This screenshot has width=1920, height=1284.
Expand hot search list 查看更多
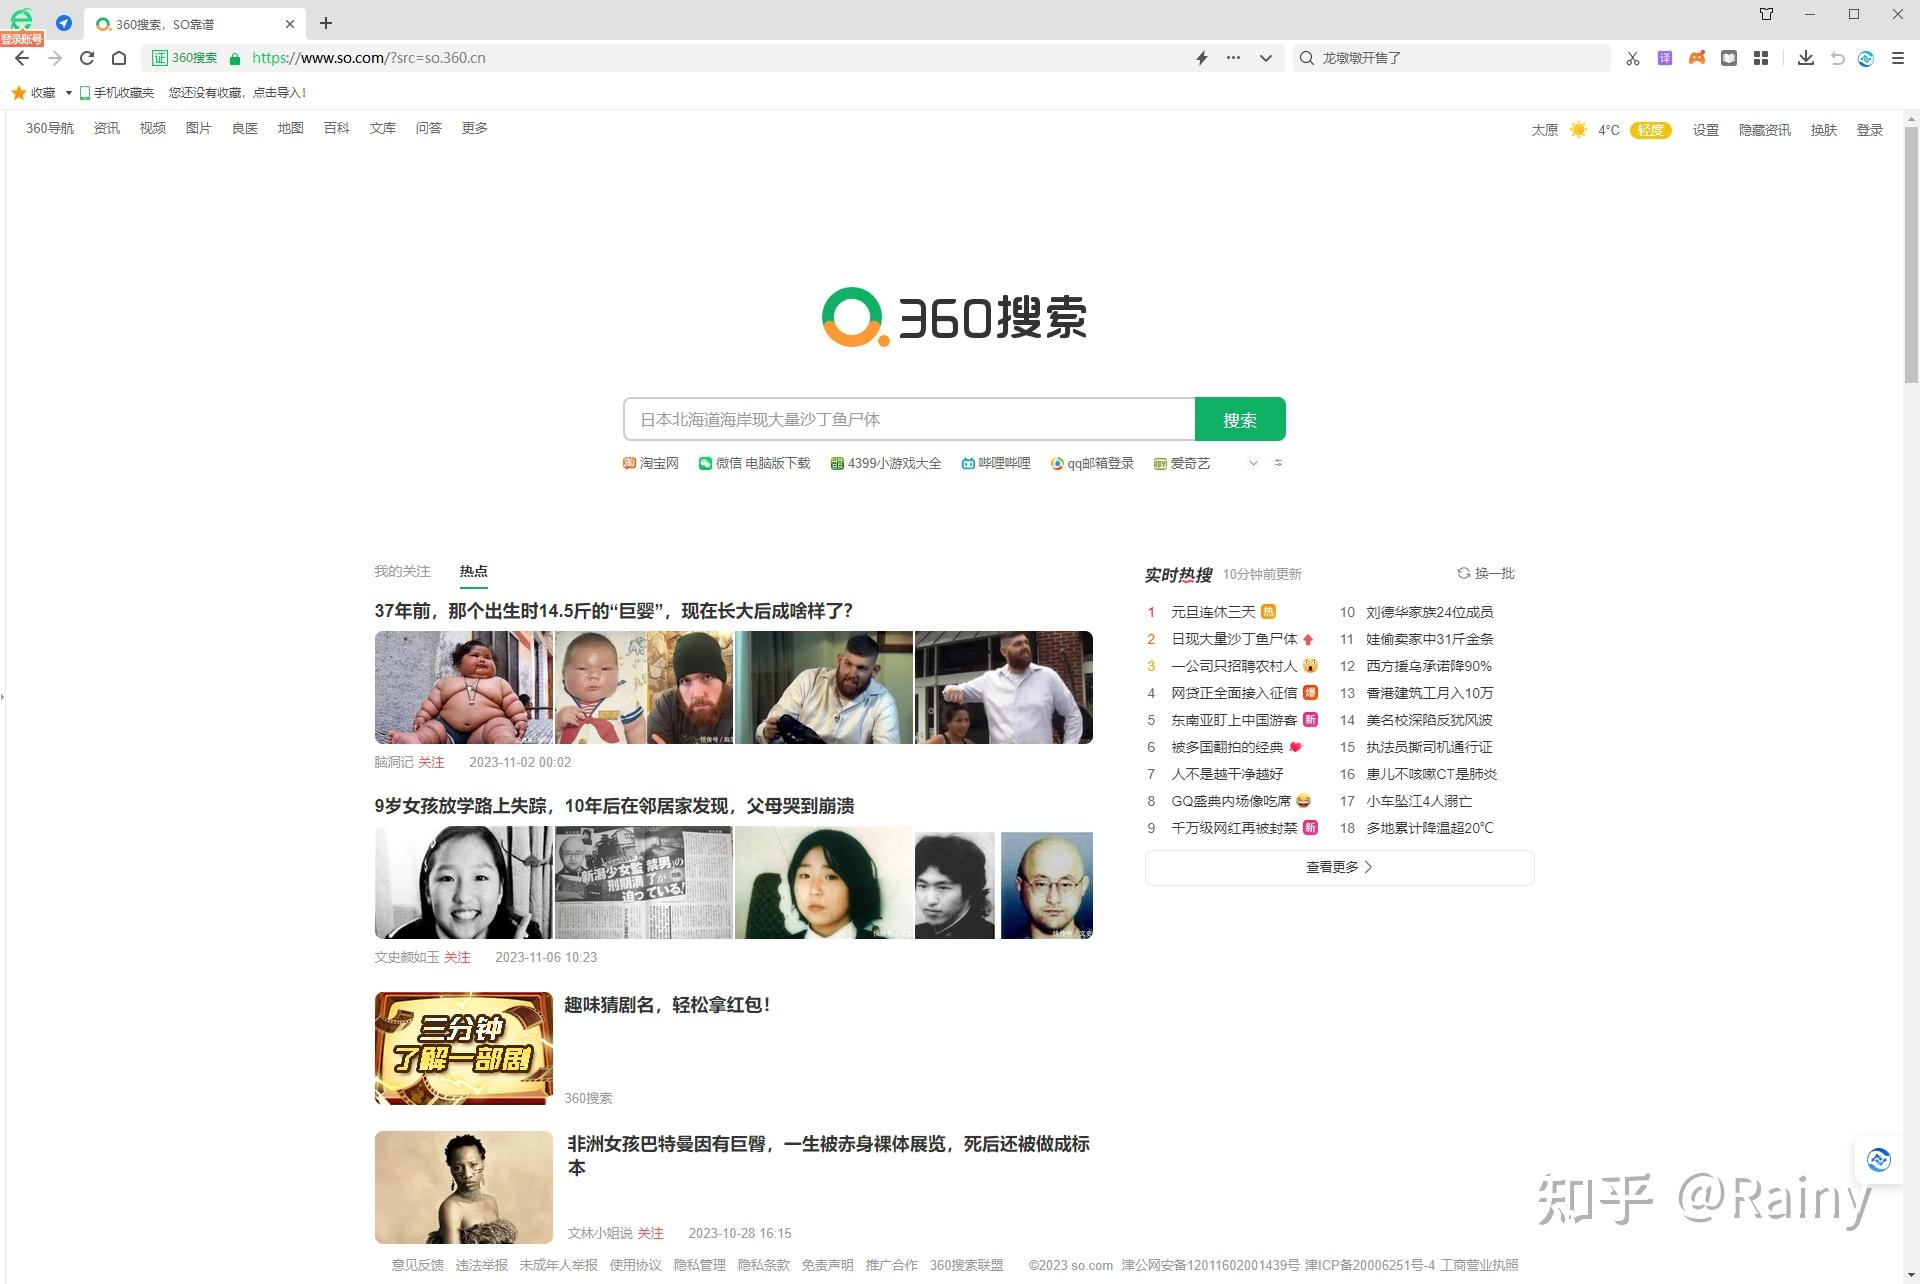1339,867
